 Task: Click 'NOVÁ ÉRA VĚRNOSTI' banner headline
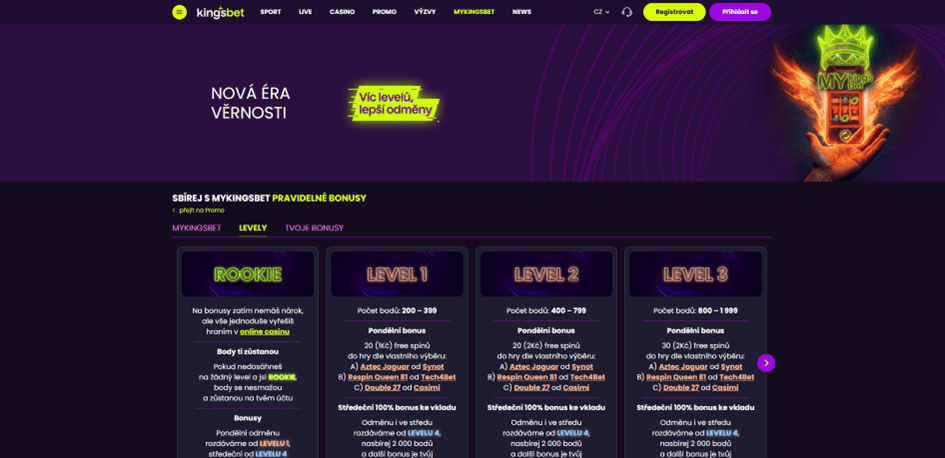pos(250,103)
